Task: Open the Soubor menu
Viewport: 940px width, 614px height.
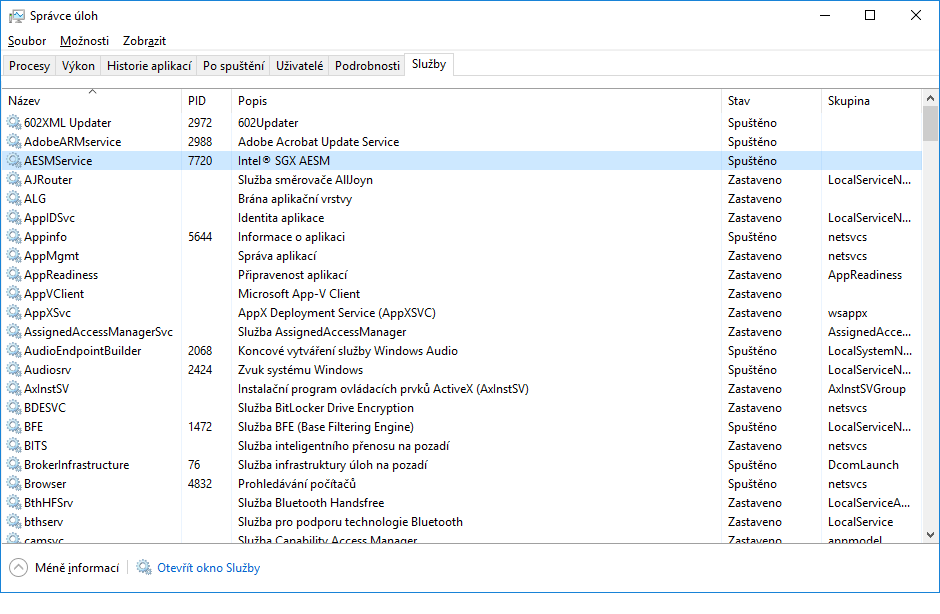Action: [27, 41]
